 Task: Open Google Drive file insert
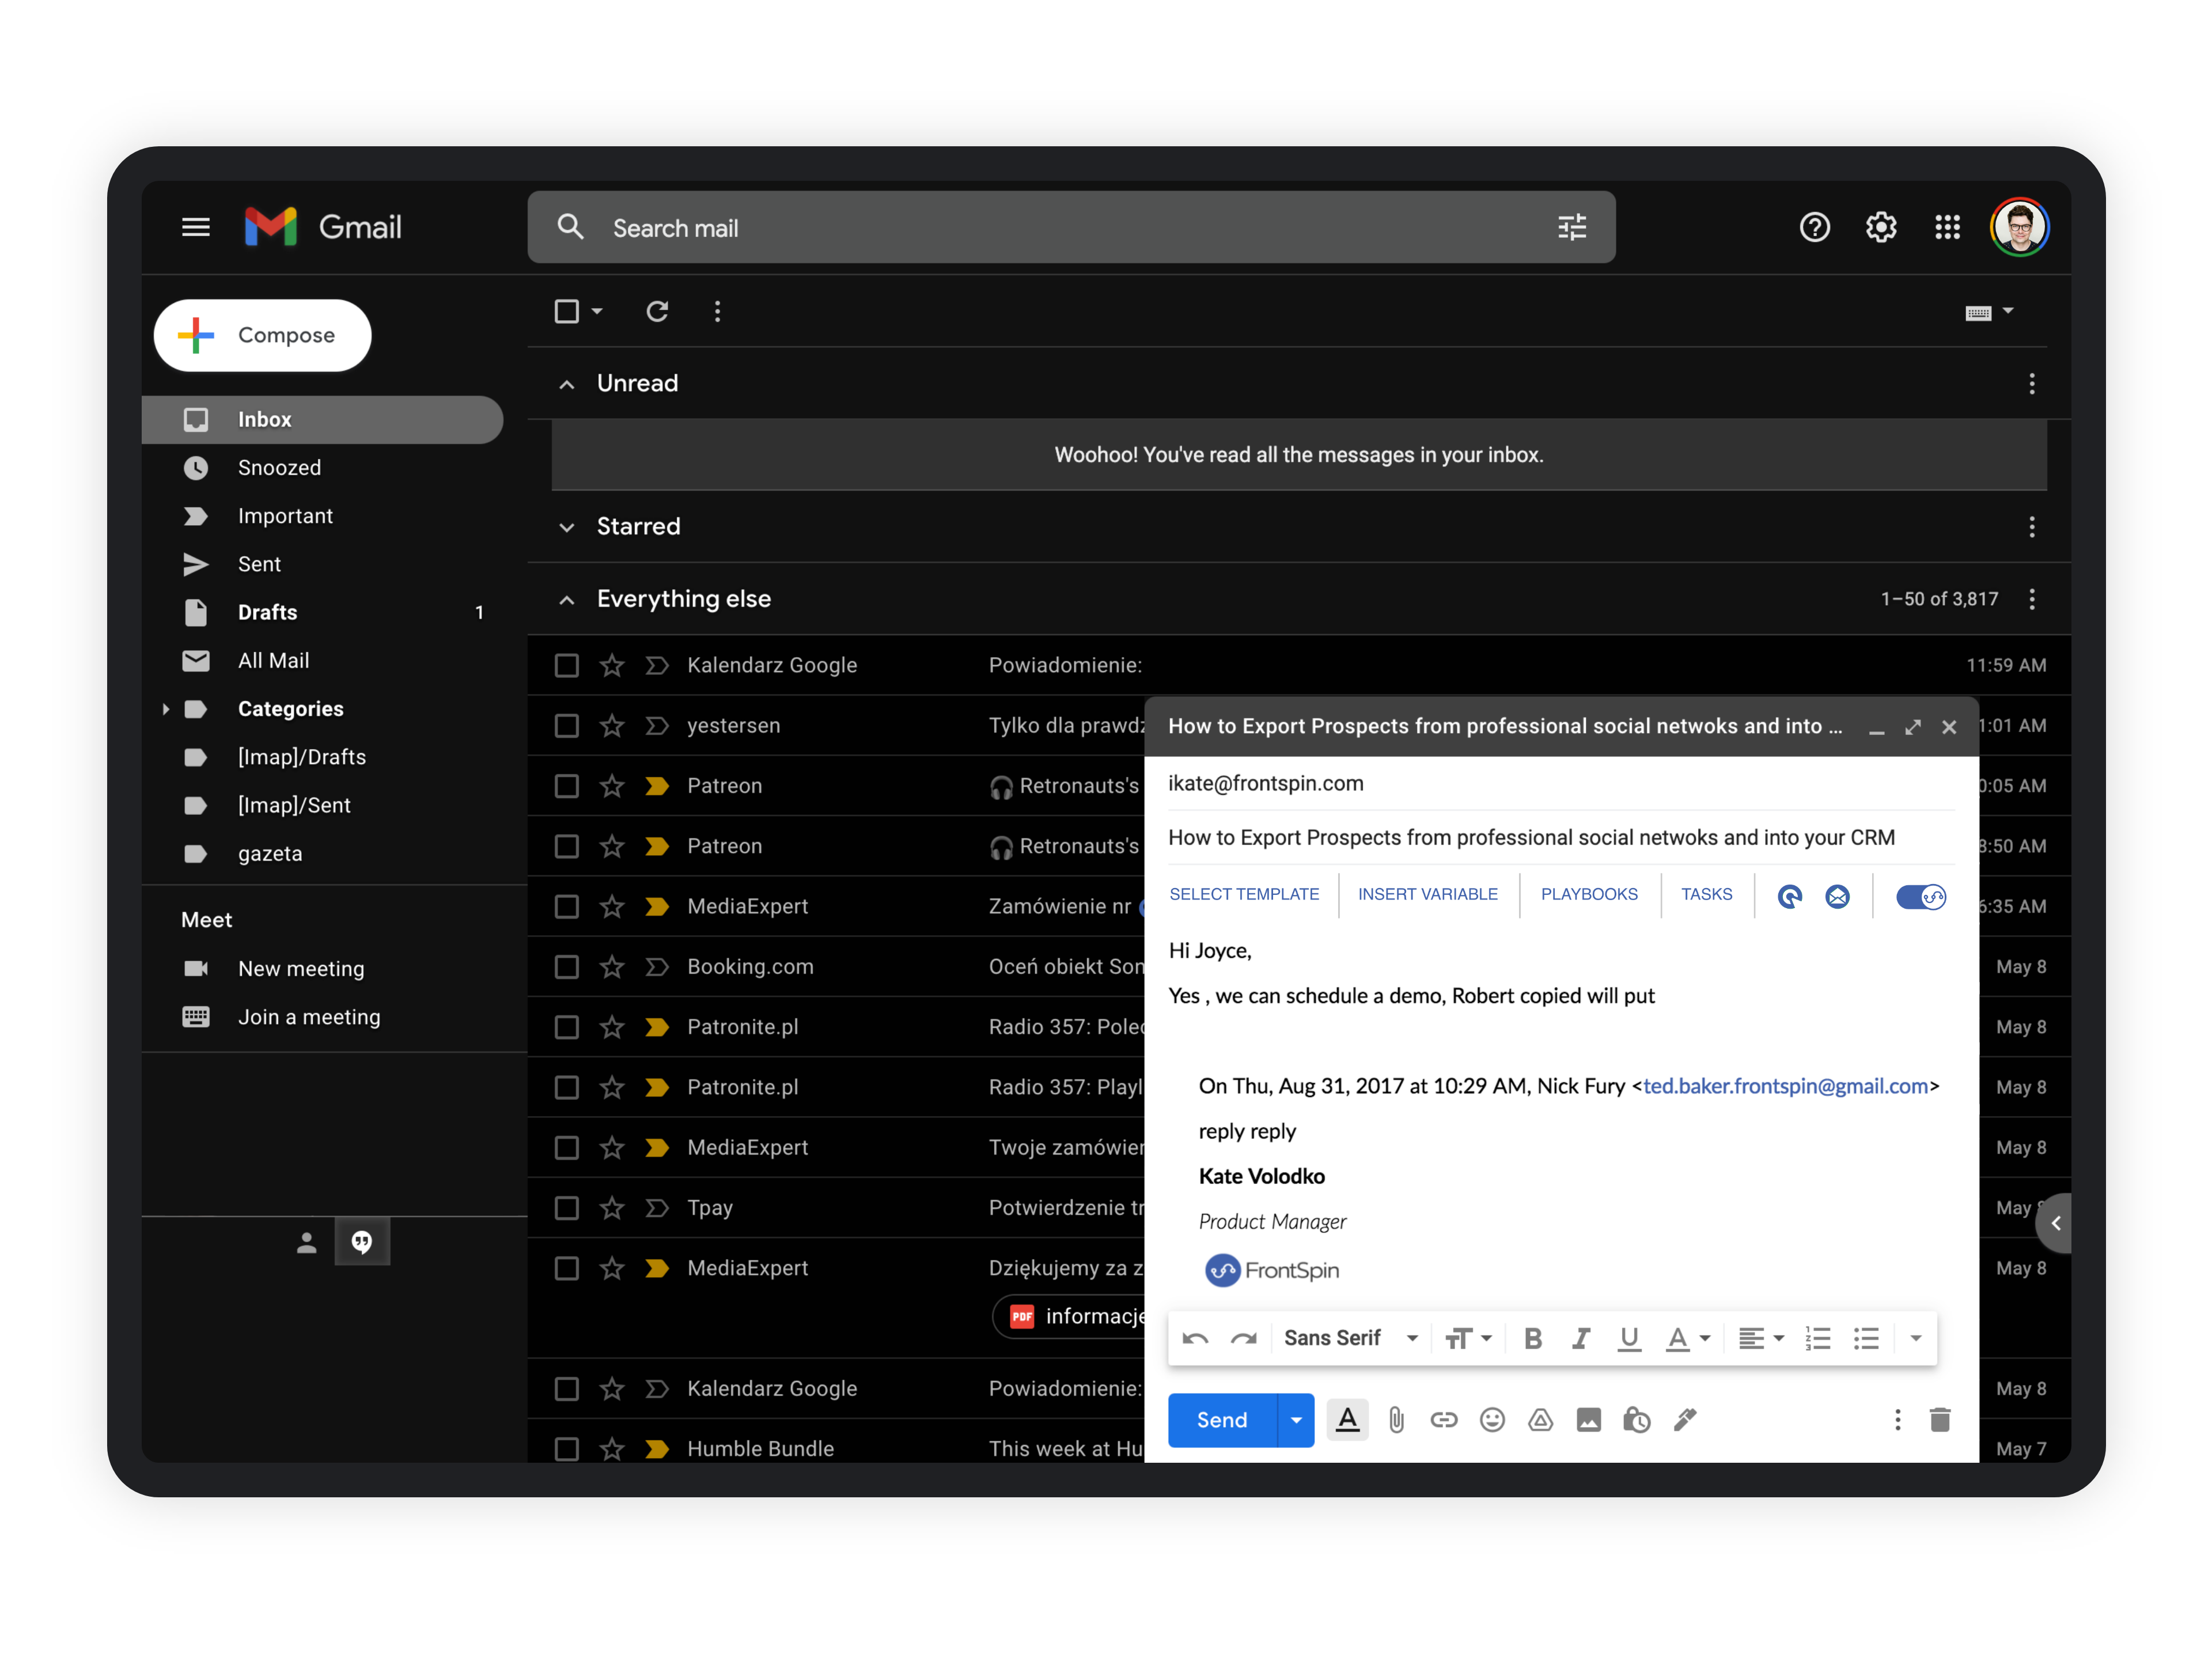click(1540, 1420)
